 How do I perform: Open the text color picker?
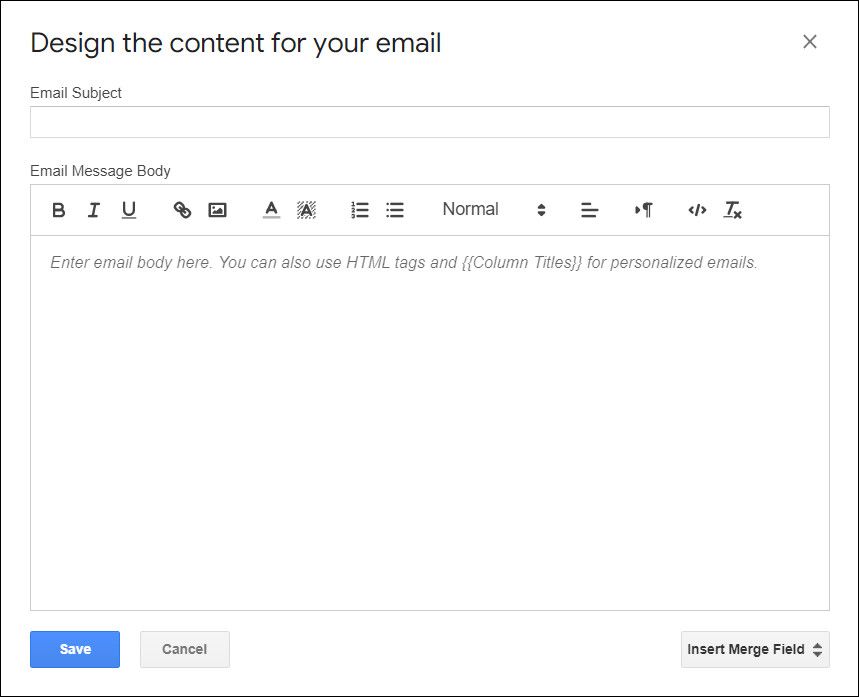(x=271, y=210)
